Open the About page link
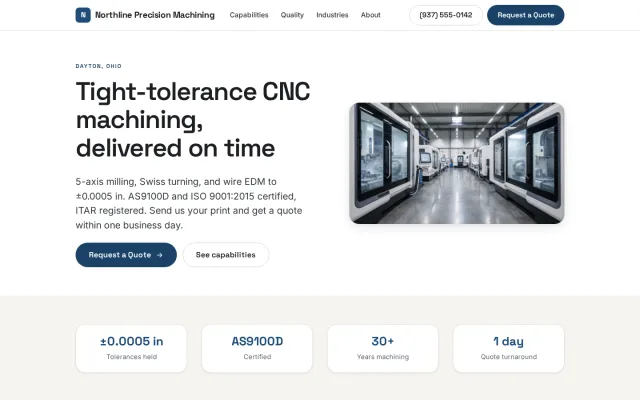Screen dimensions: 640x400 coord(371,15)
